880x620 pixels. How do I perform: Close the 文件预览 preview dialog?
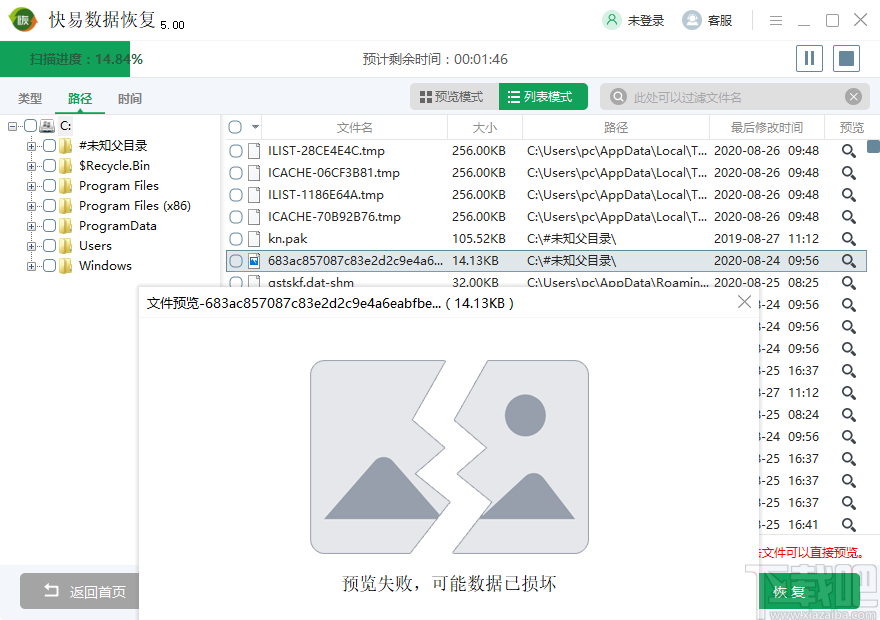pos(744,302)
